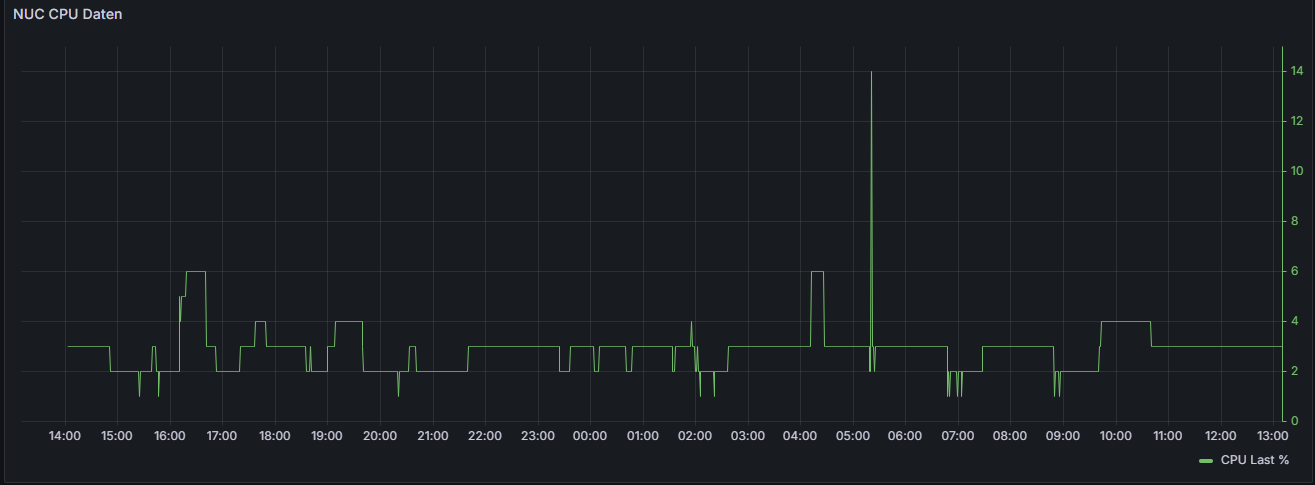
Task: Click the 8 value on the Y axis
Action: coord(1294,221)
